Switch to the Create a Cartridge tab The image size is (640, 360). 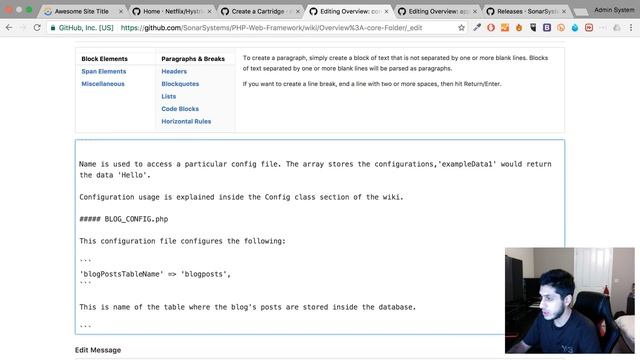tap(260, 11)
